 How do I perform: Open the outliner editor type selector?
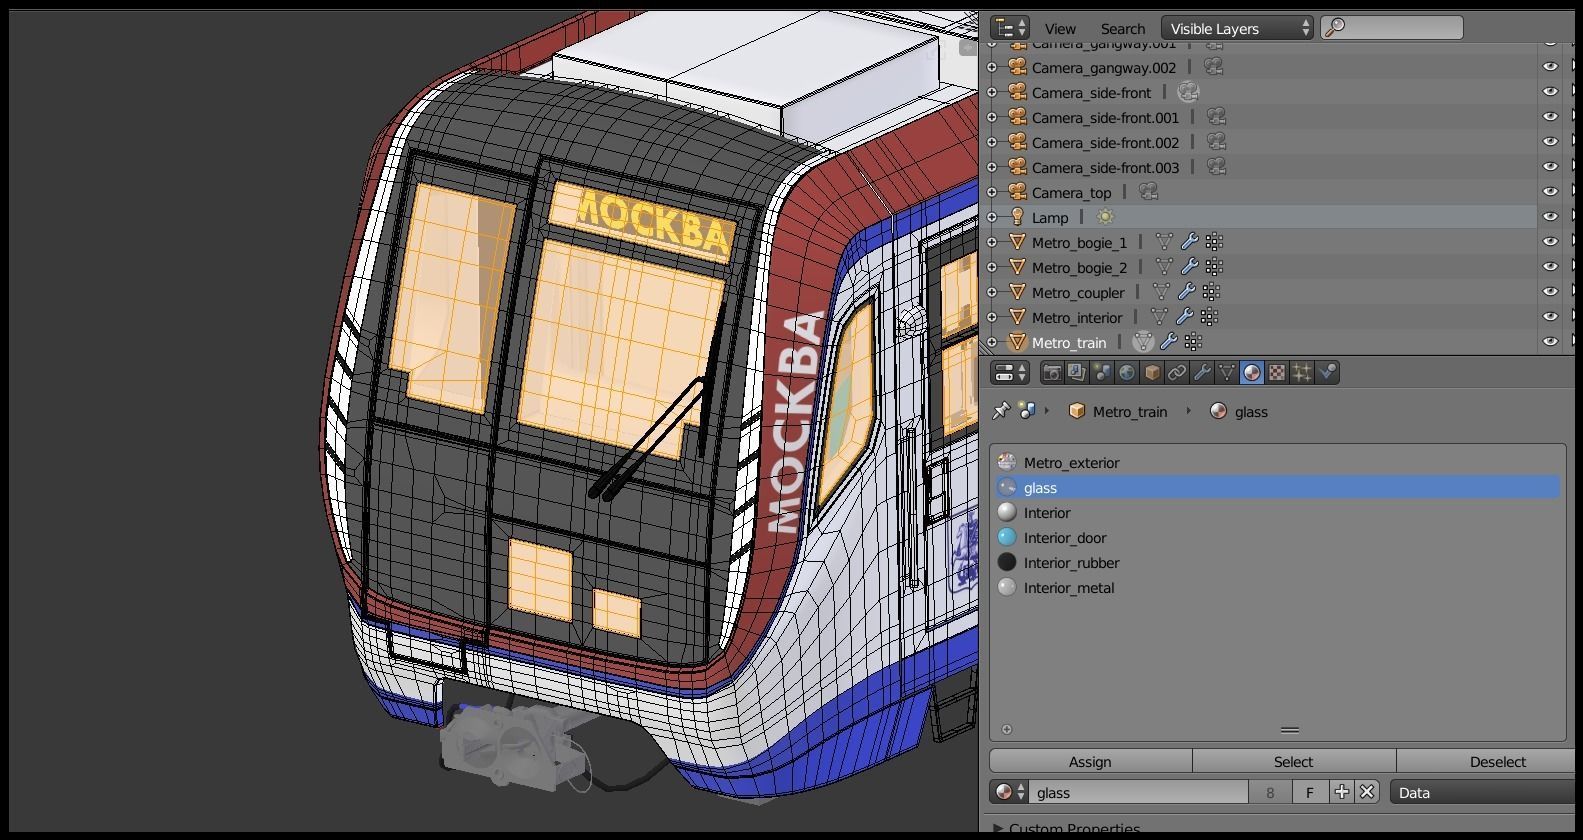[1009, 28]
